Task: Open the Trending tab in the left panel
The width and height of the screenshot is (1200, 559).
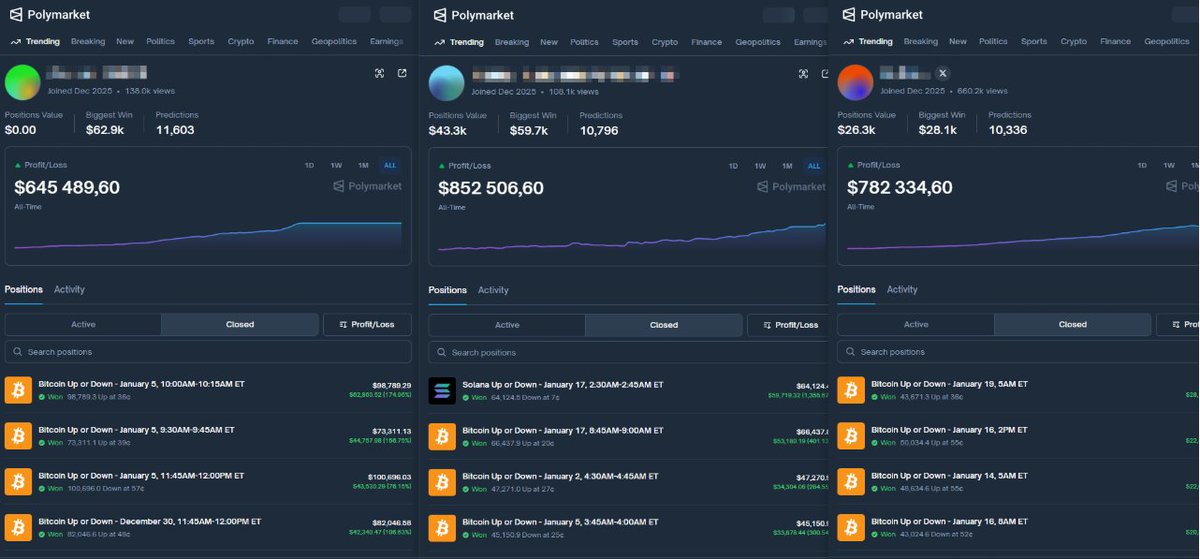Action: coord(35,42)
